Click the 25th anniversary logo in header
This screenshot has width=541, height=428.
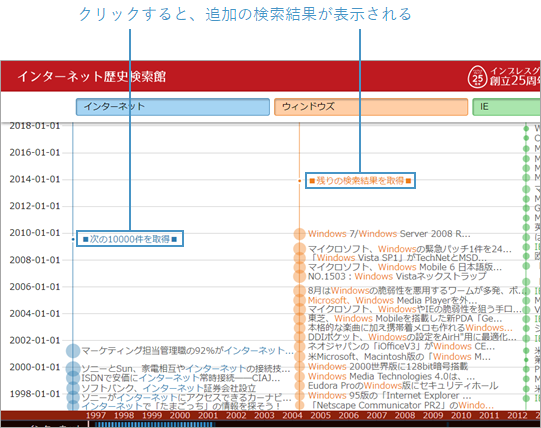click(477, 77)
